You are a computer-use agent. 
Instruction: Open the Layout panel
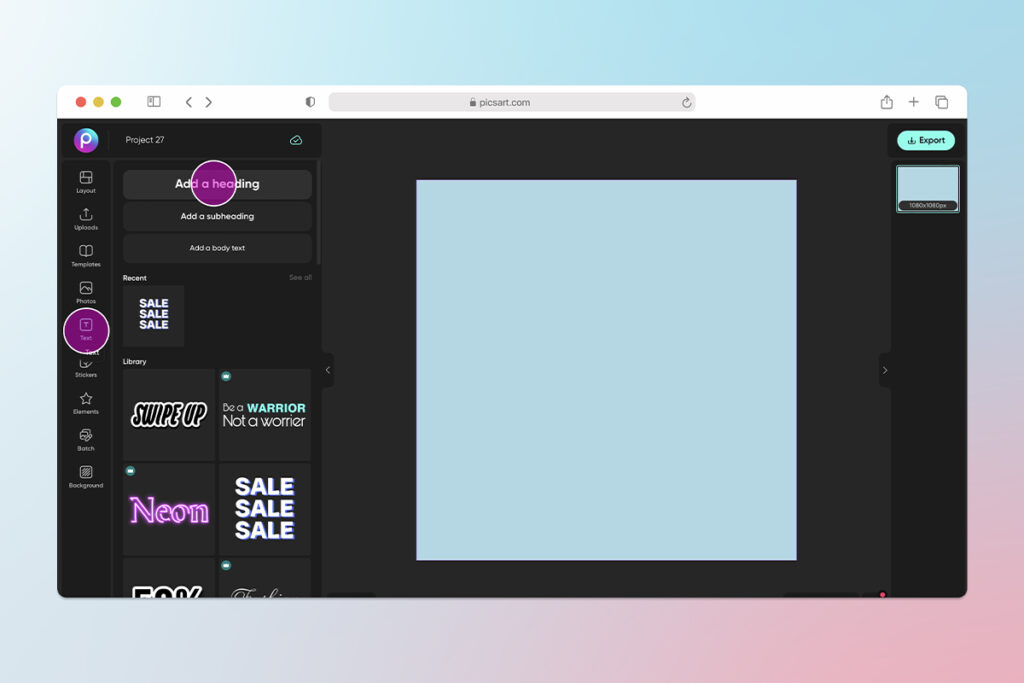click(x=85, y=180)
